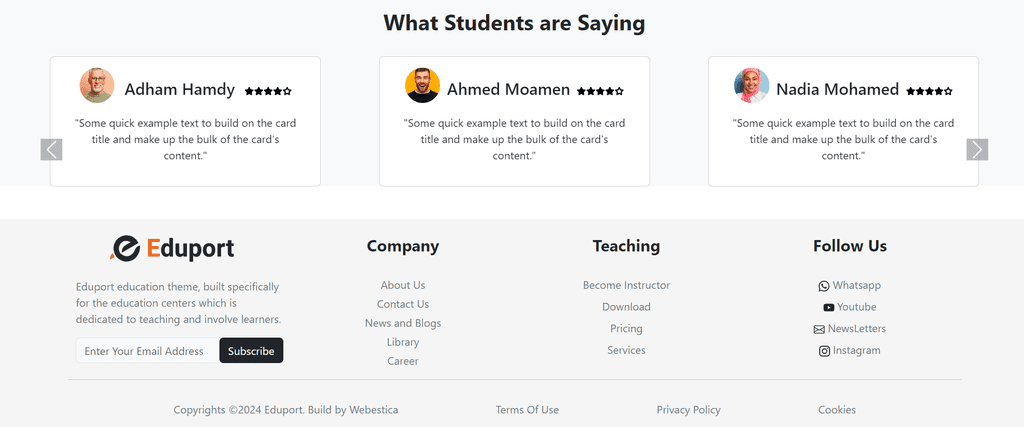Click the Instagram icon in footer
Screen dimensions: 1024x427
824,351
